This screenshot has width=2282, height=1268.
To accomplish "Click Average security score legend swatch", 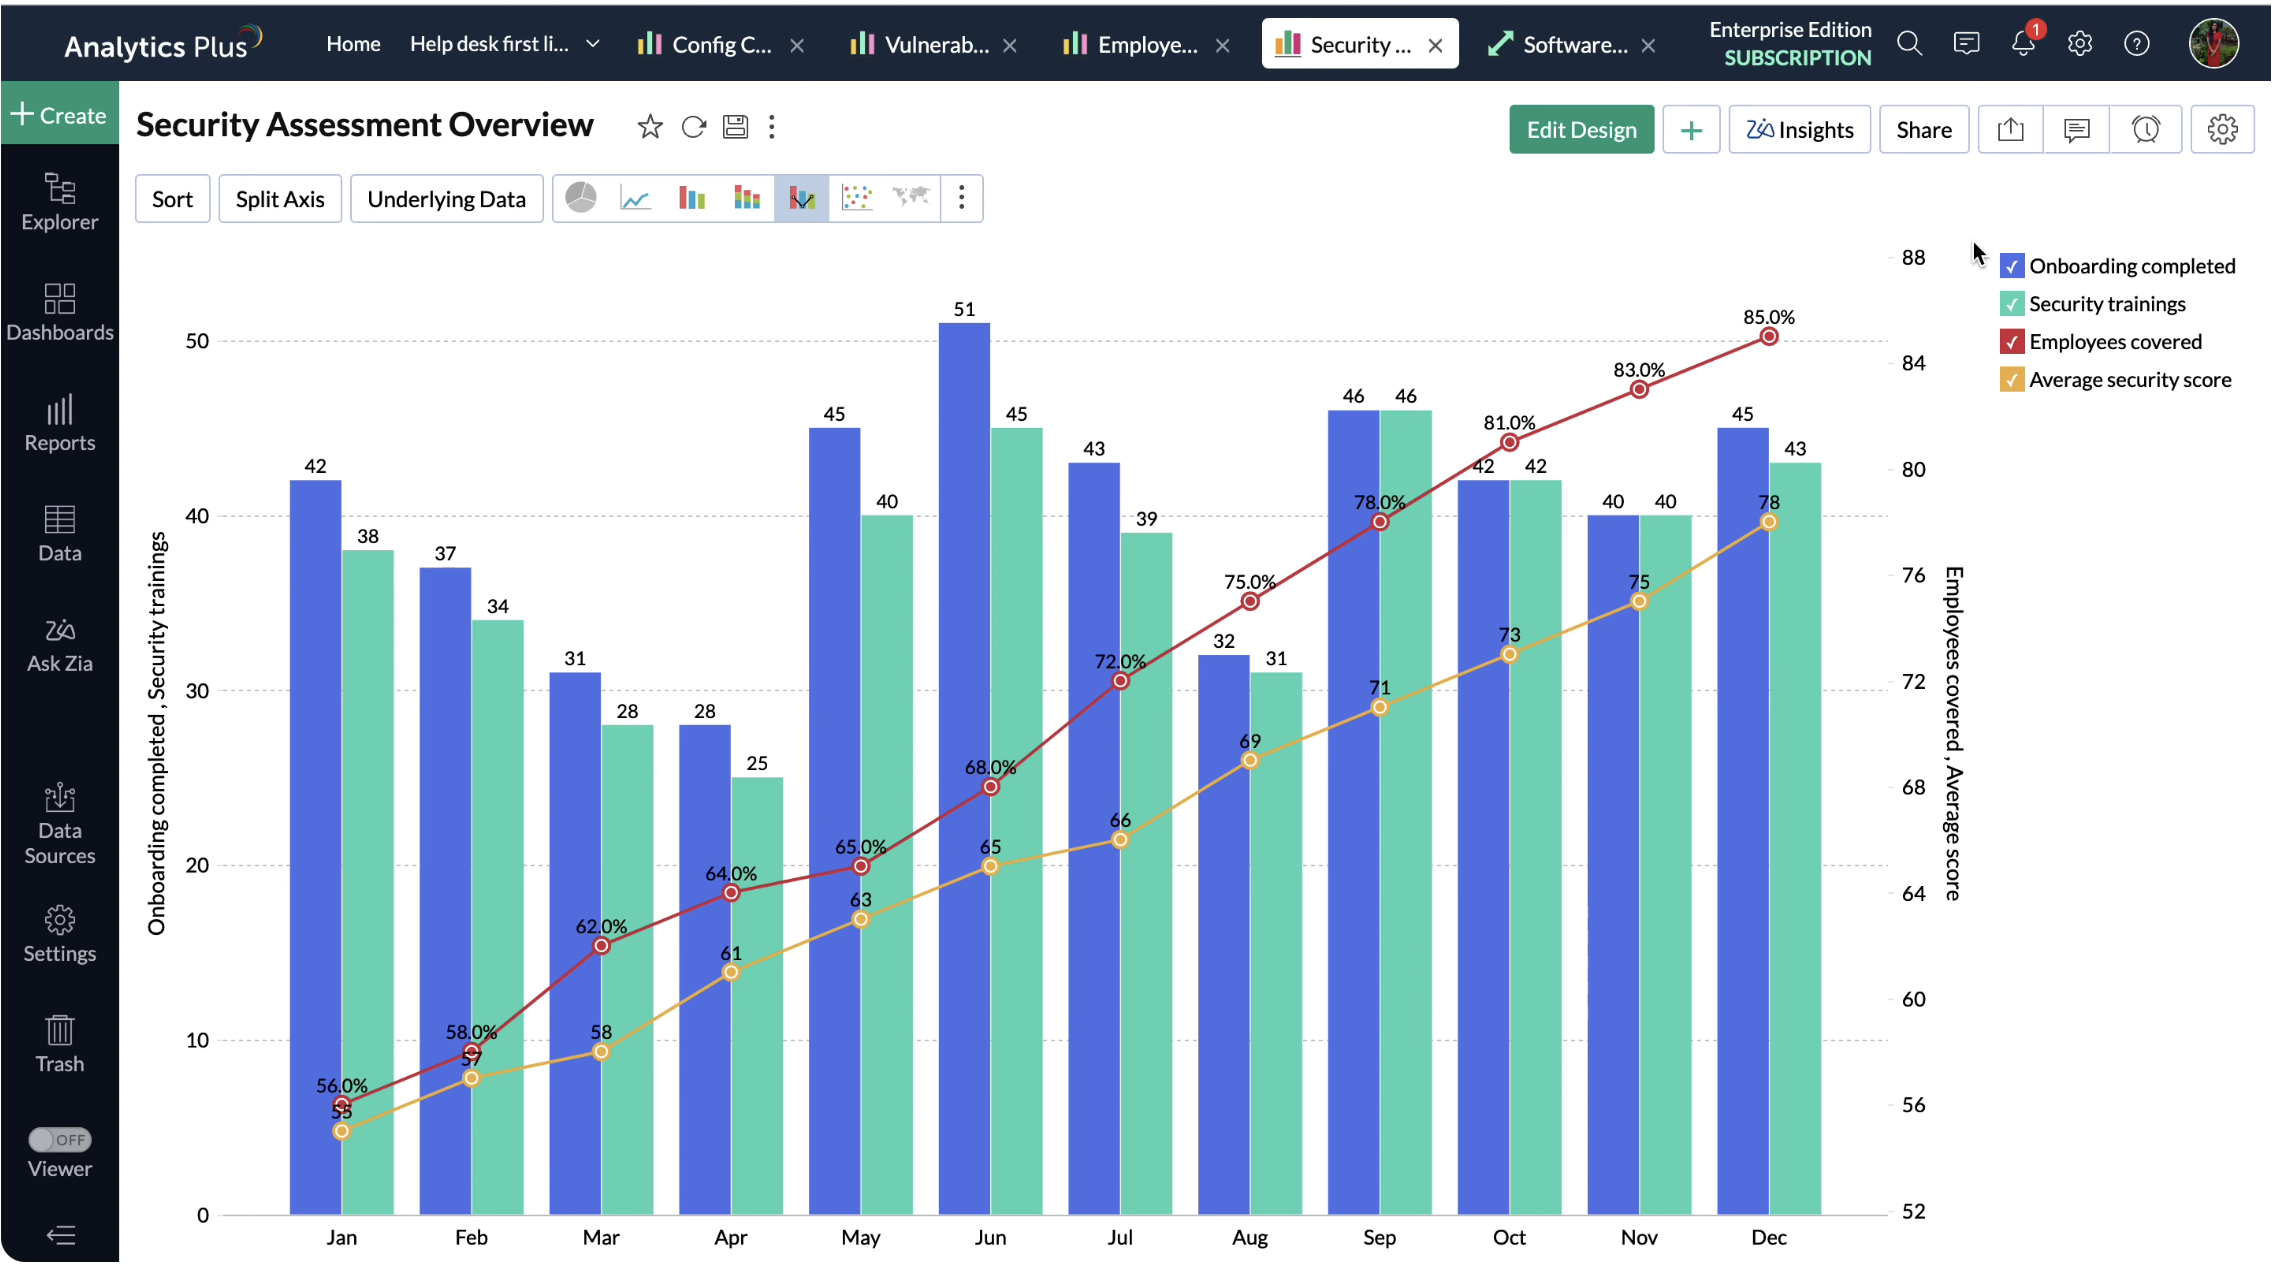I will [x=2012, y=380].
